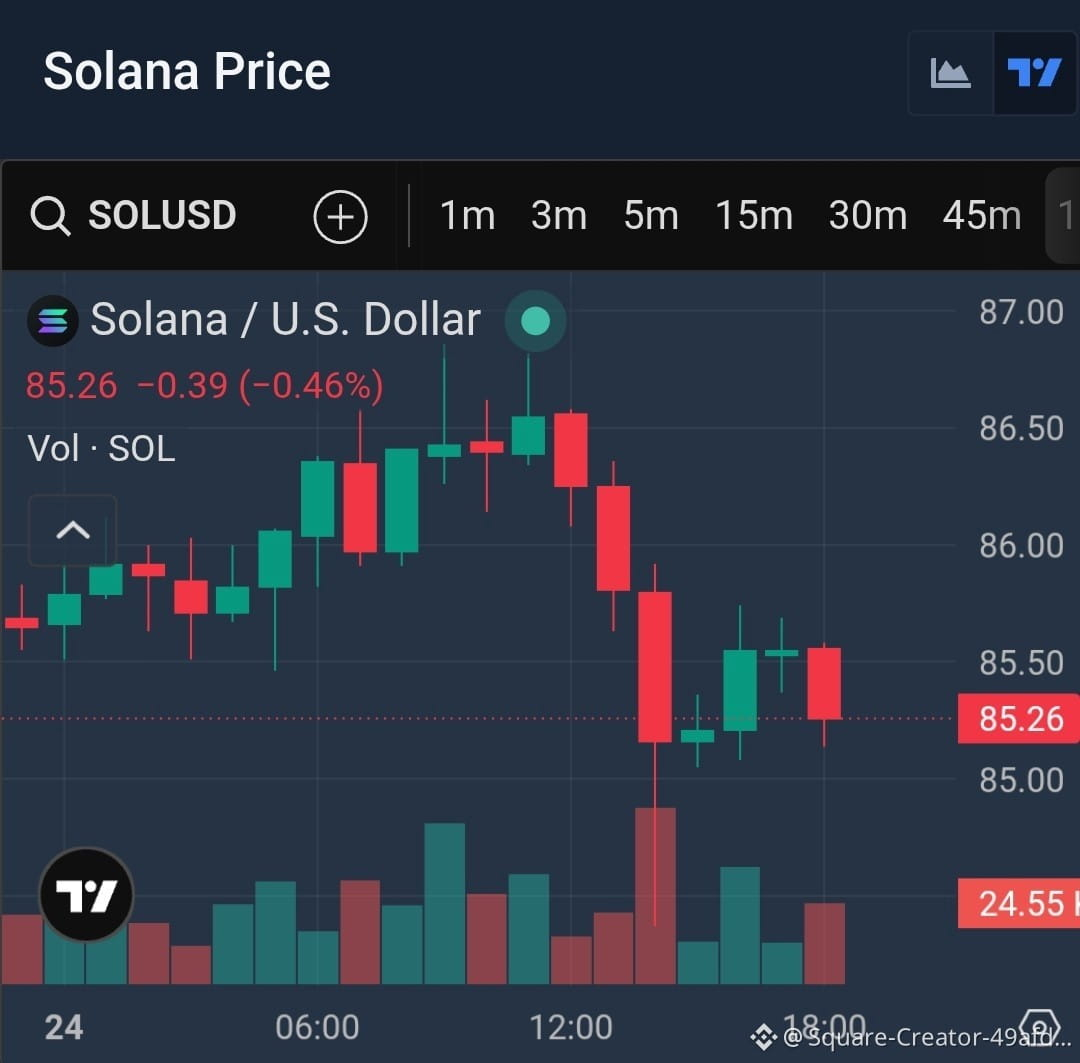Click the round TradingView logo badge

tap(86, 894)
